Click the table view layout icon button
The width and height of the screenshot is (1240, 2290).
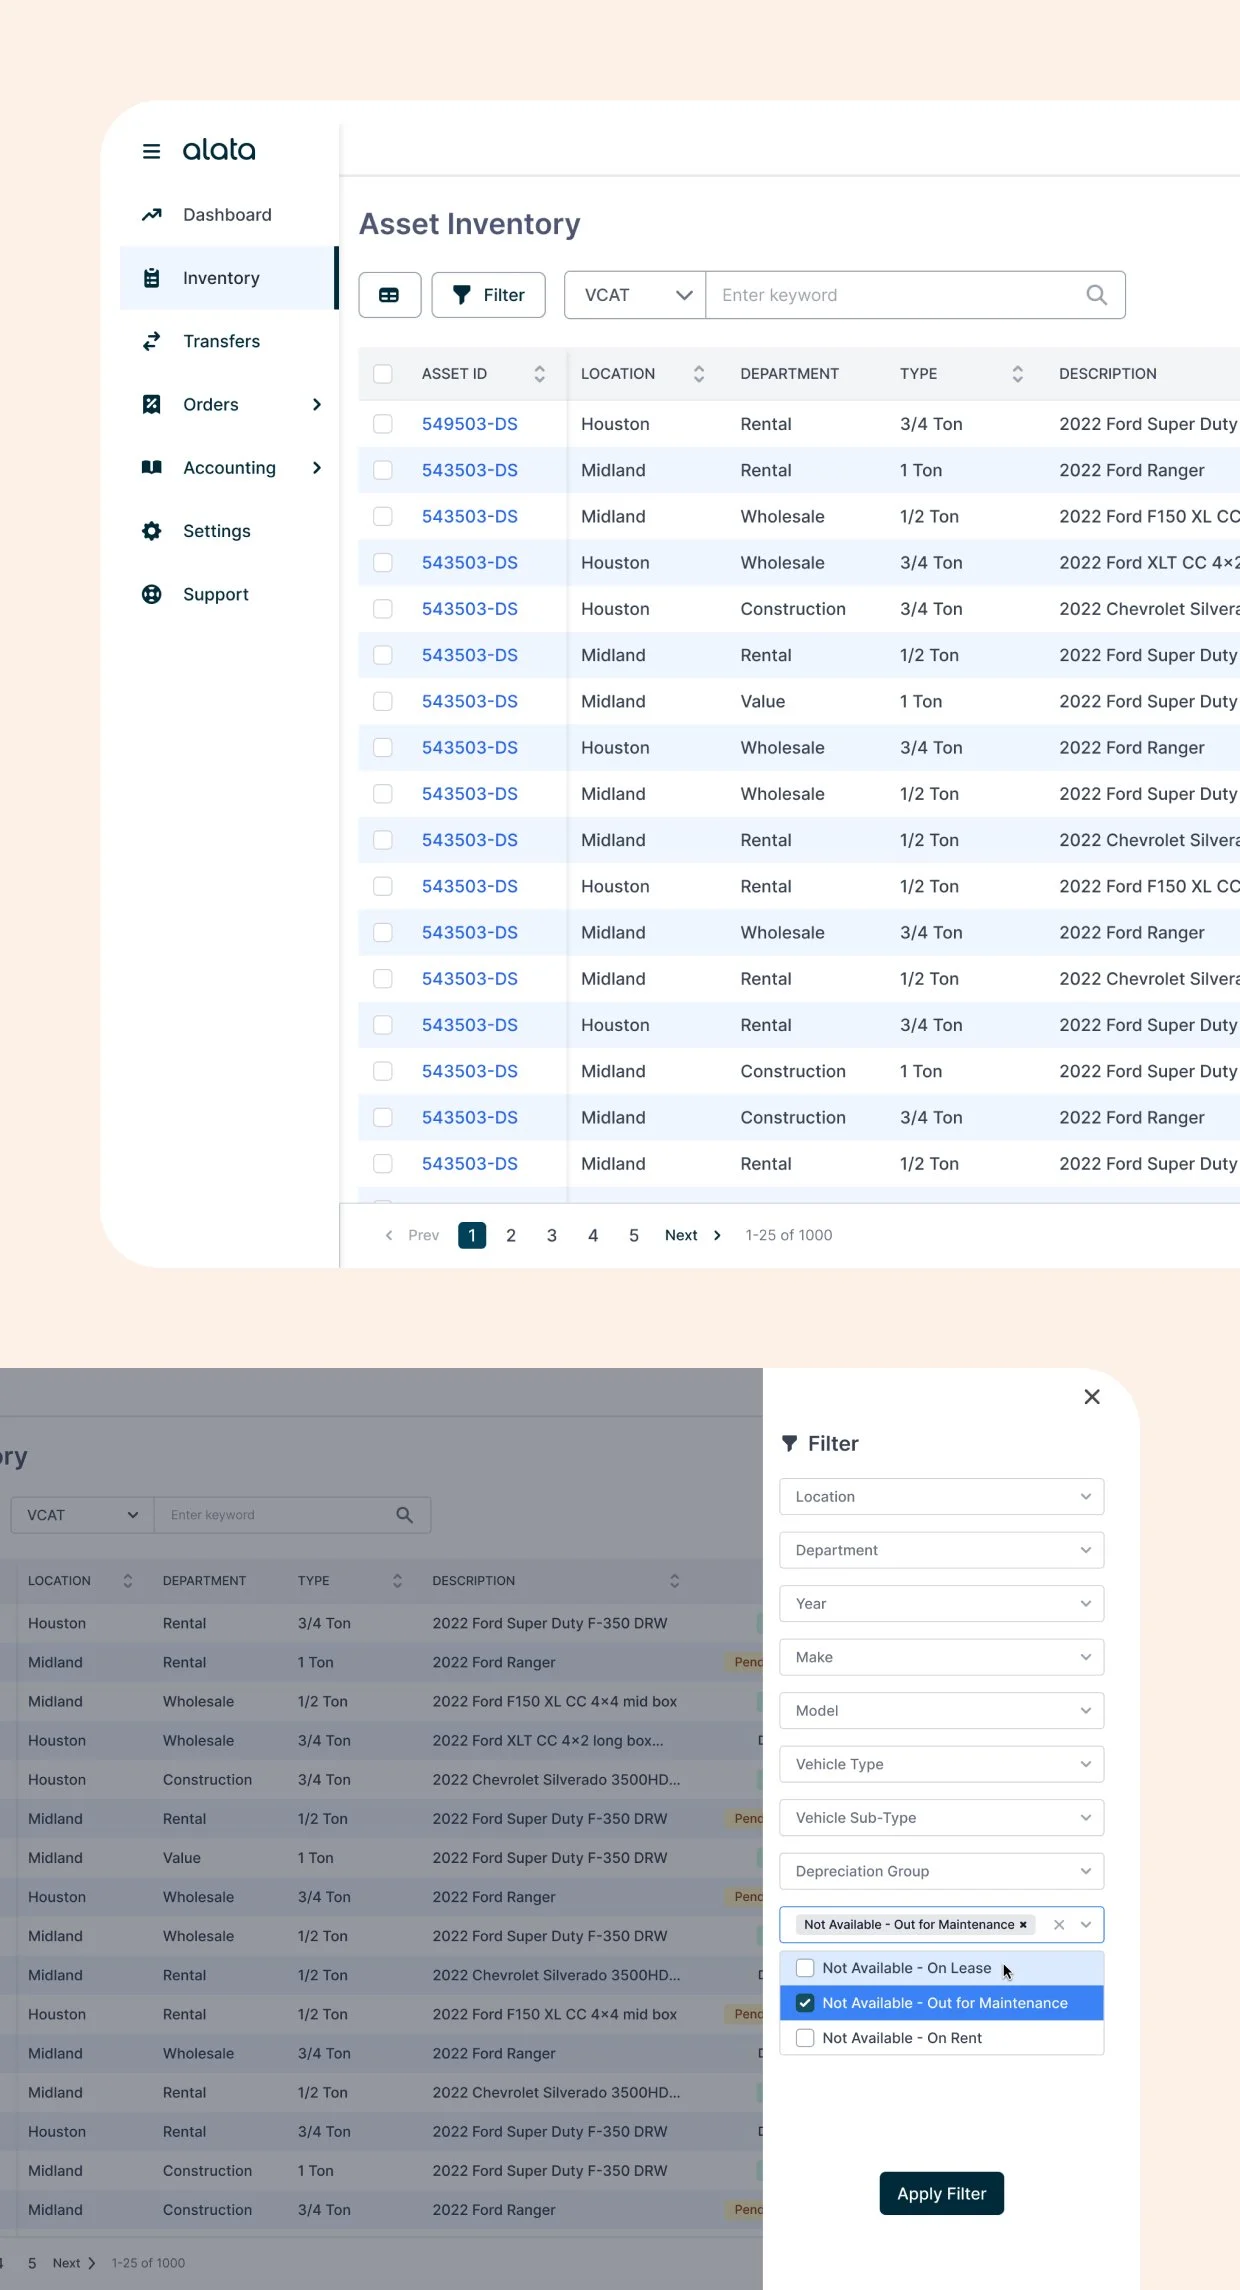click(x=390, y=295)
